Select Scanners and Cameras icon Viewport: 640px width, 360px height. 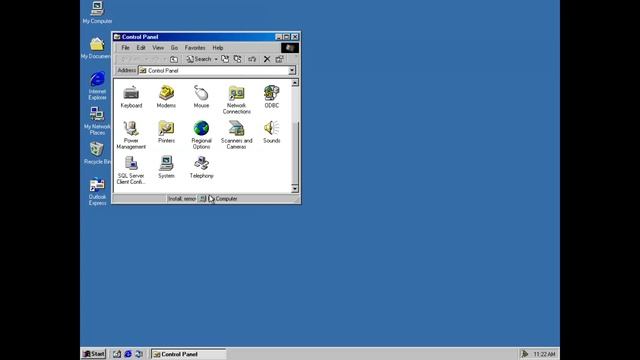click(236, 135)
